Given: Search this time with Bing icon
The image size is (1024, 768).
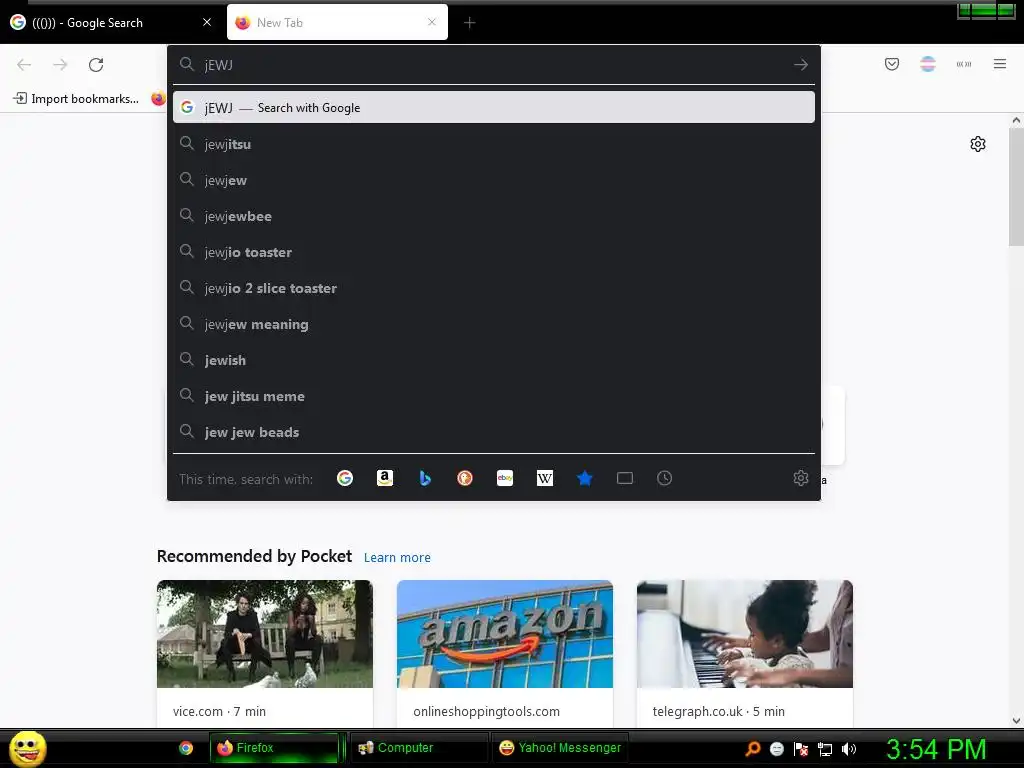Looking at the screenshot, I should 424,478.
